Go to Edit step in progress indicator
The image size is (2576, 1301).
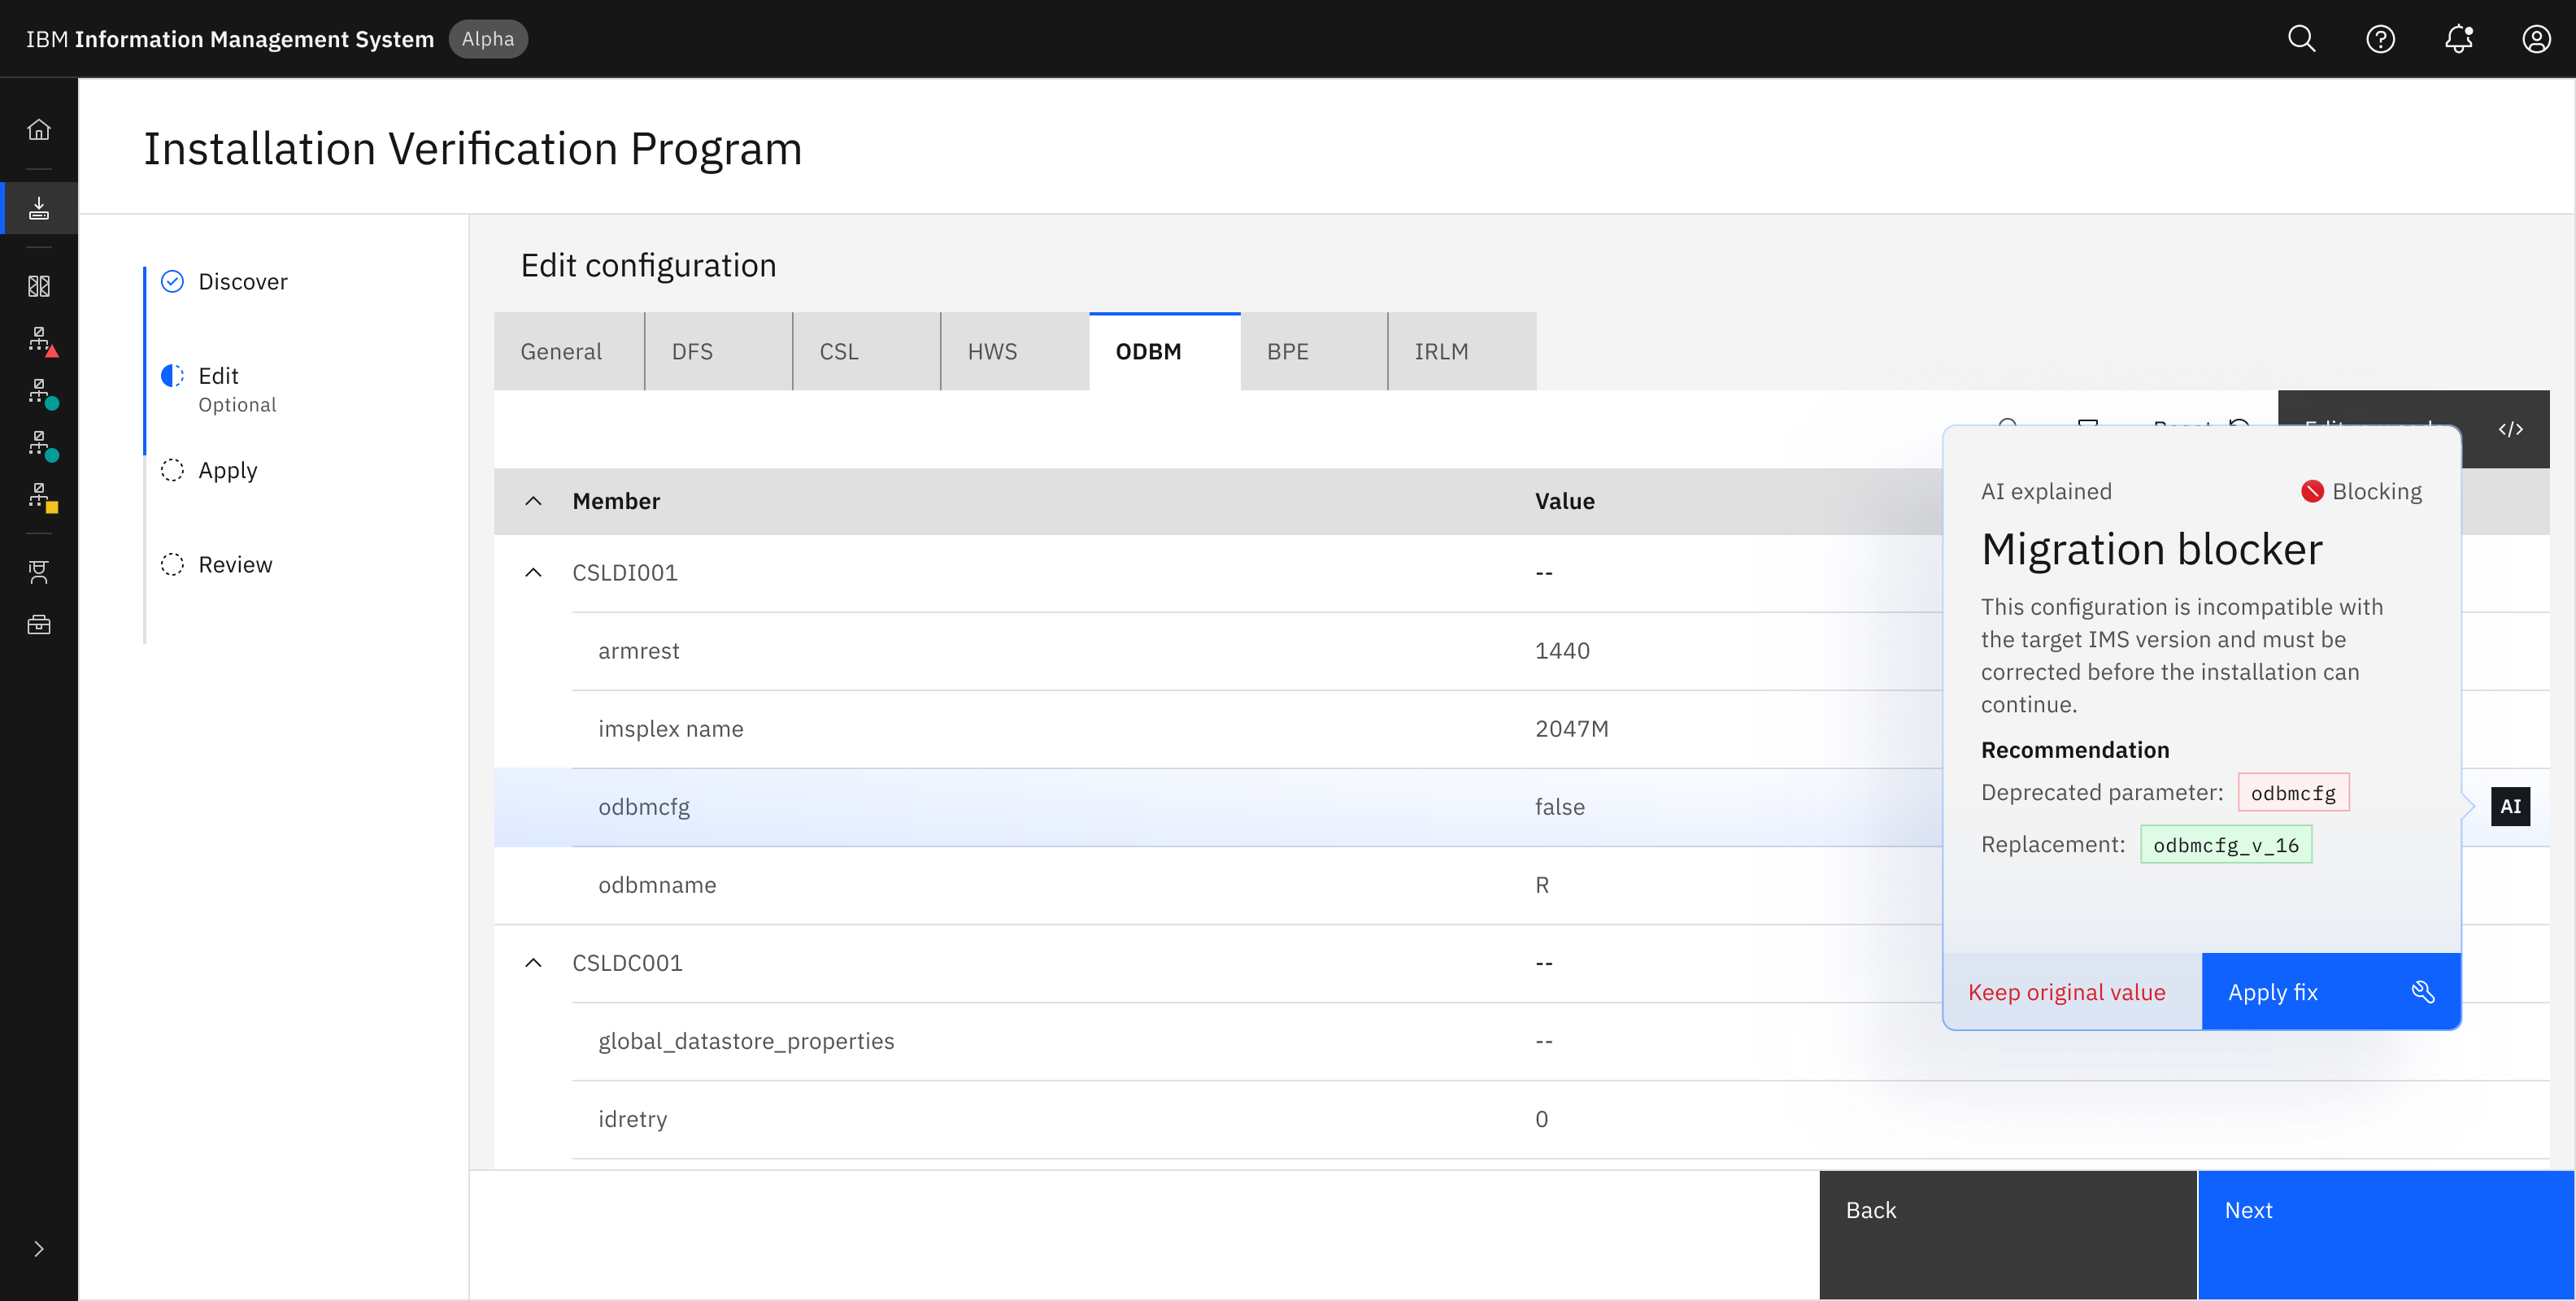pyautogui.click(x=218, y=376)
